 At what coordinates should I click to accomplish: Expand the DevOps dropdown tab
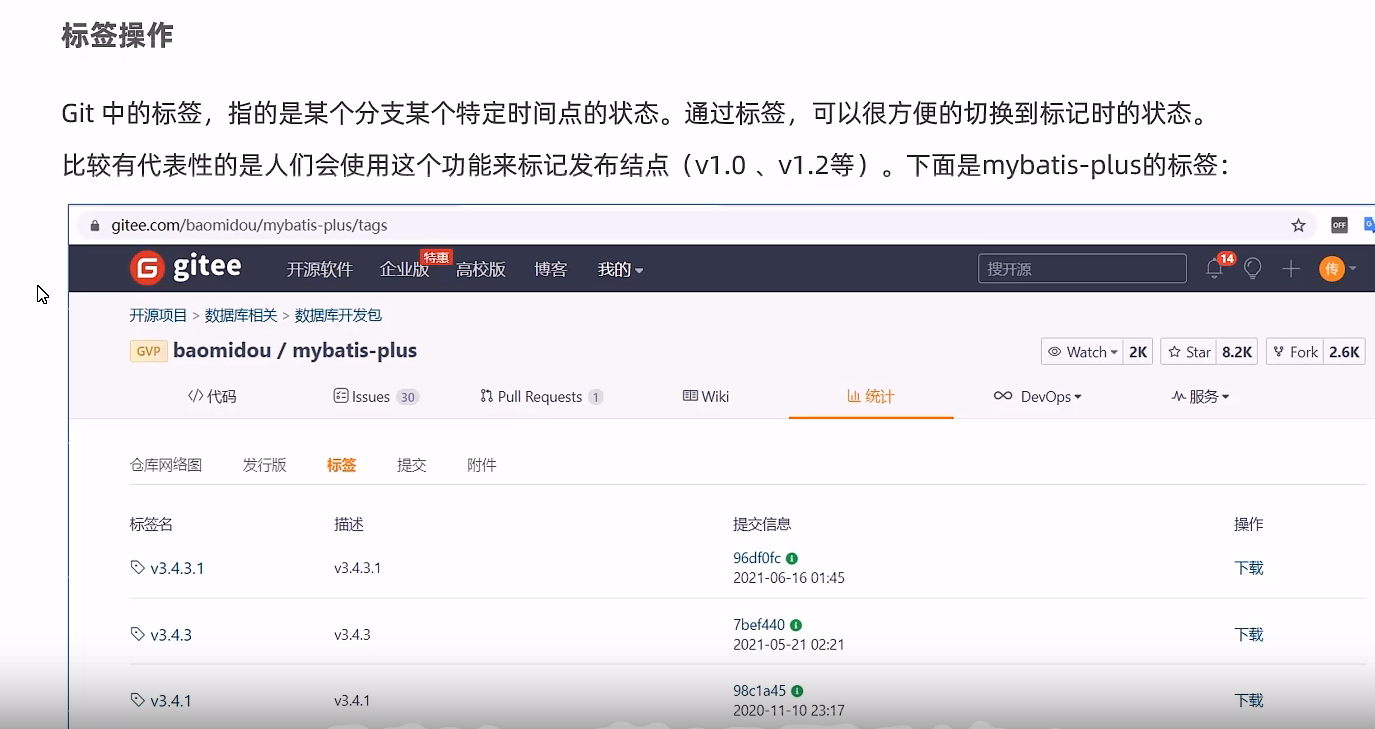tap(1038, 396)
